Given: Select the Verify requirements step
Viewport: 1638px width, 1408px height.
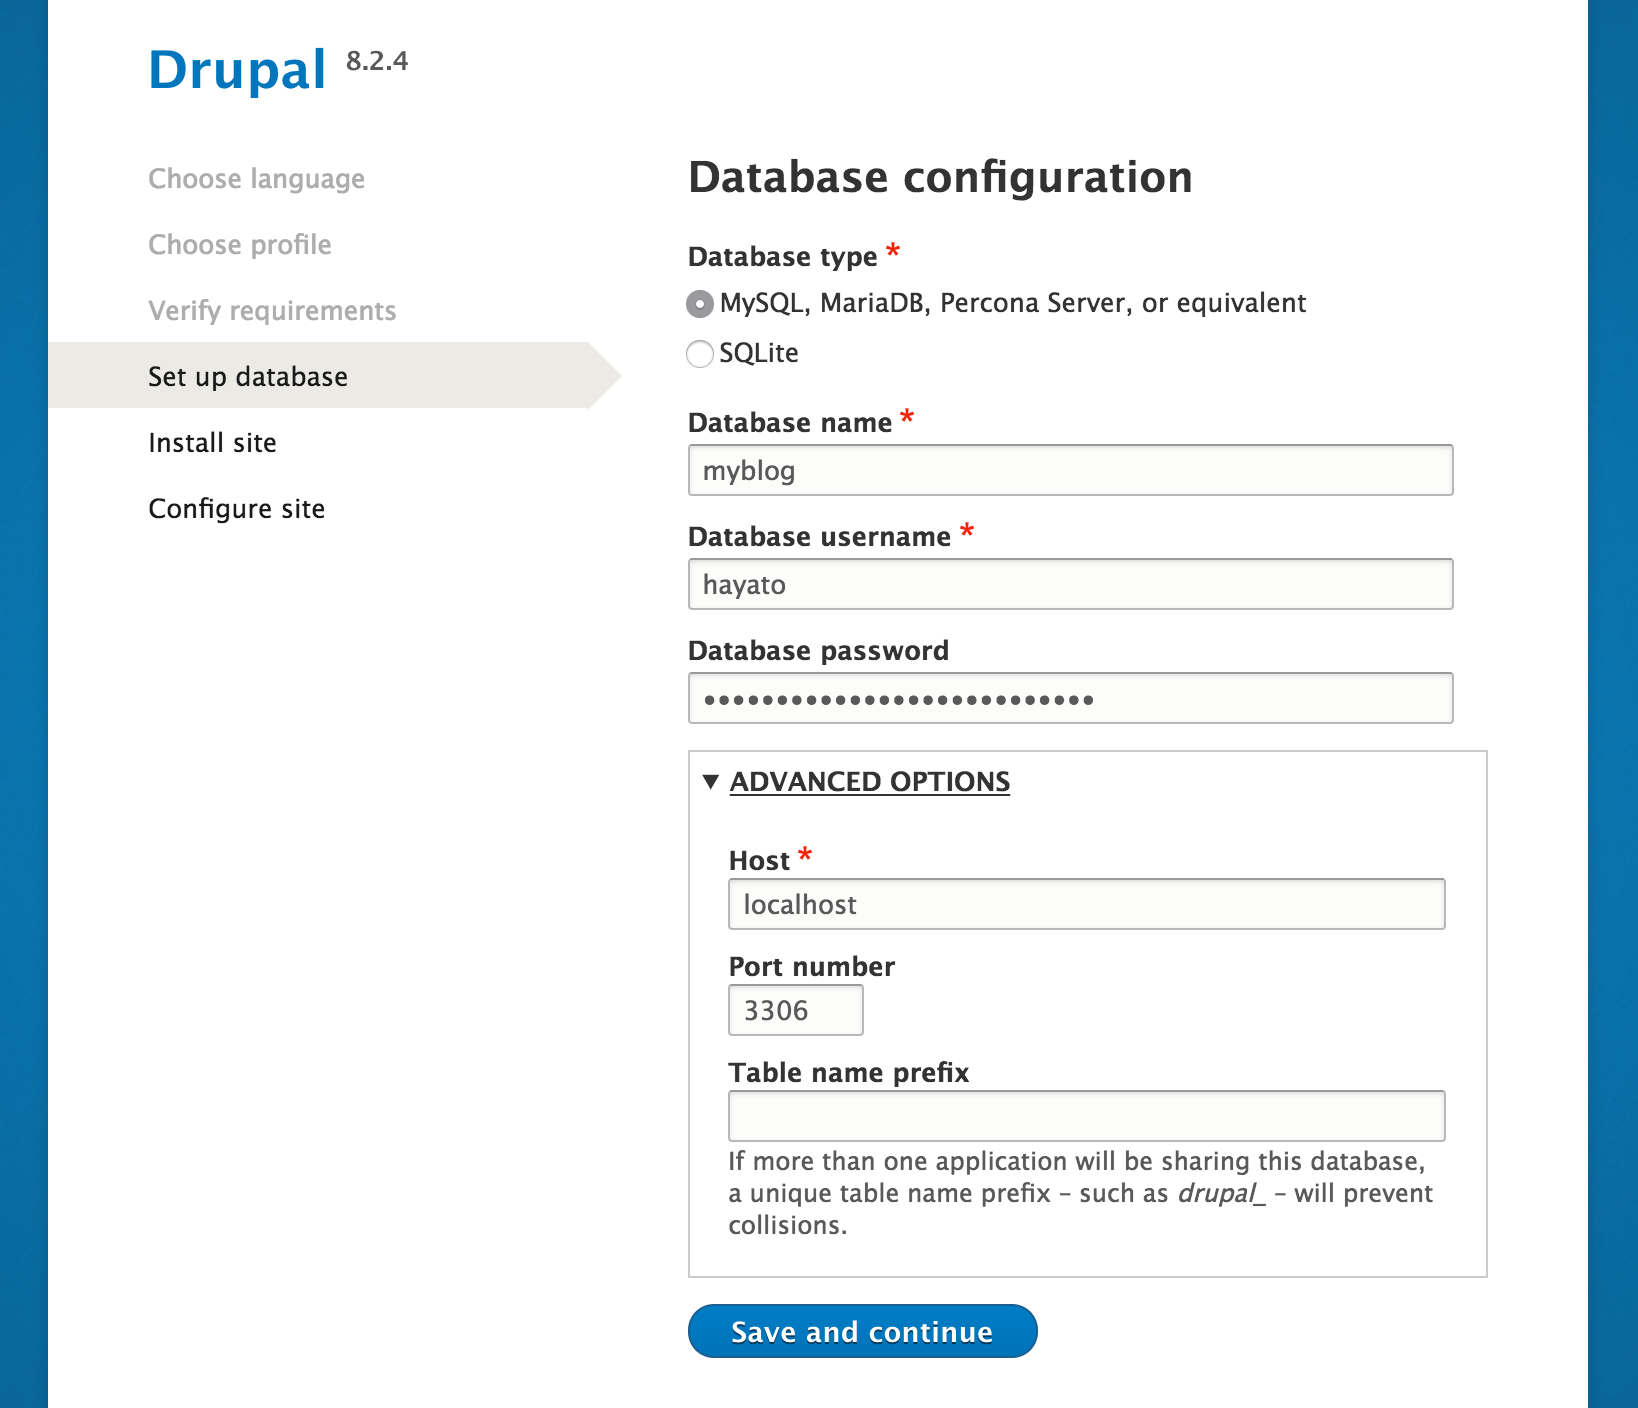Looking at the screenshot, I should pos(272,311).
